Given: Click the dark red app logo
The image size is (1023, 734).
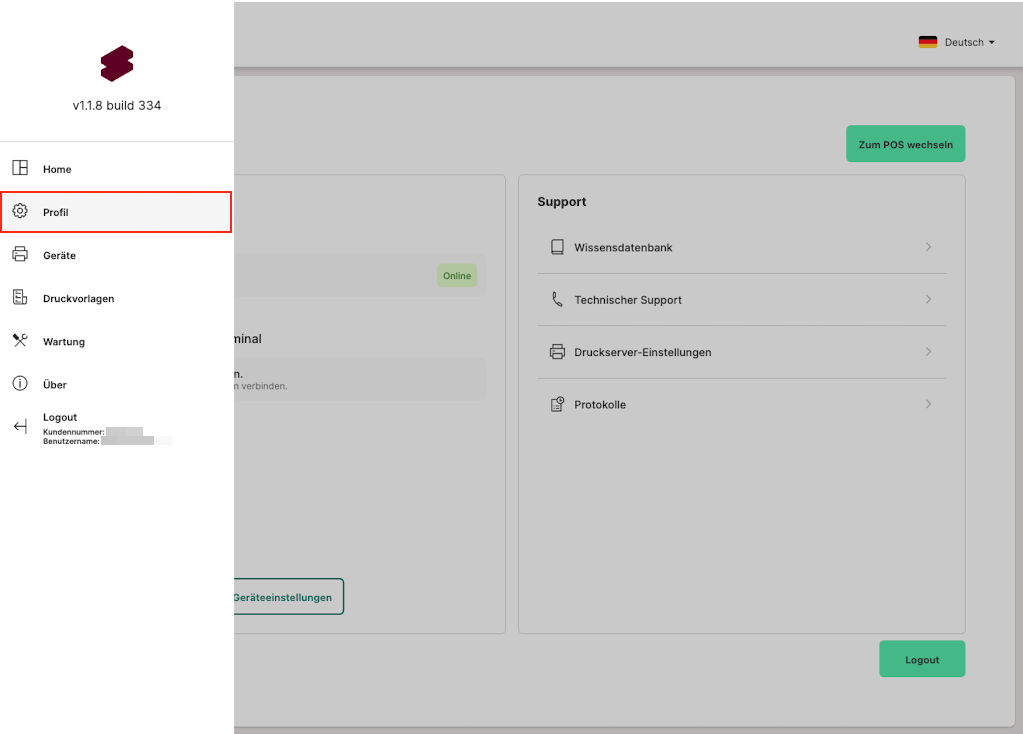Looking at the screenshot, I should [x=117, y=64].
